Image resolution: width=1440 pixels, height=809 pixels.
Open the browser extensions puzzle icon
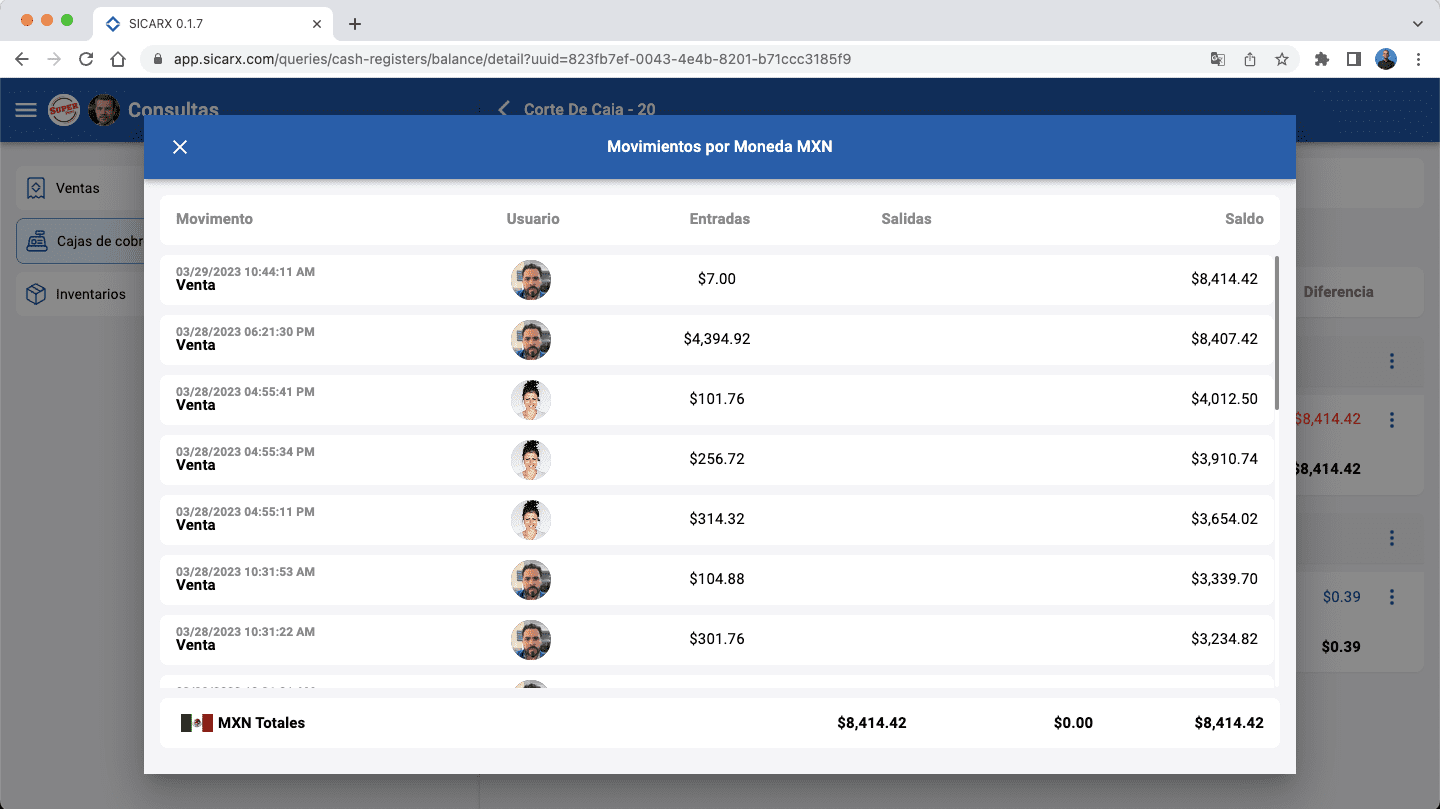[x=1321, y=59]
